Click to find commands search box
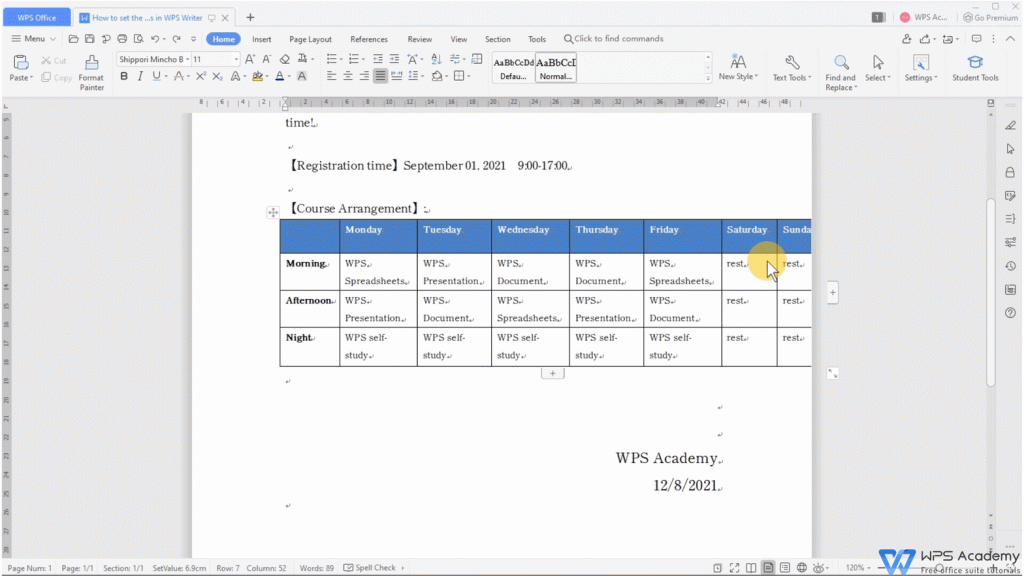 (613, 39)
